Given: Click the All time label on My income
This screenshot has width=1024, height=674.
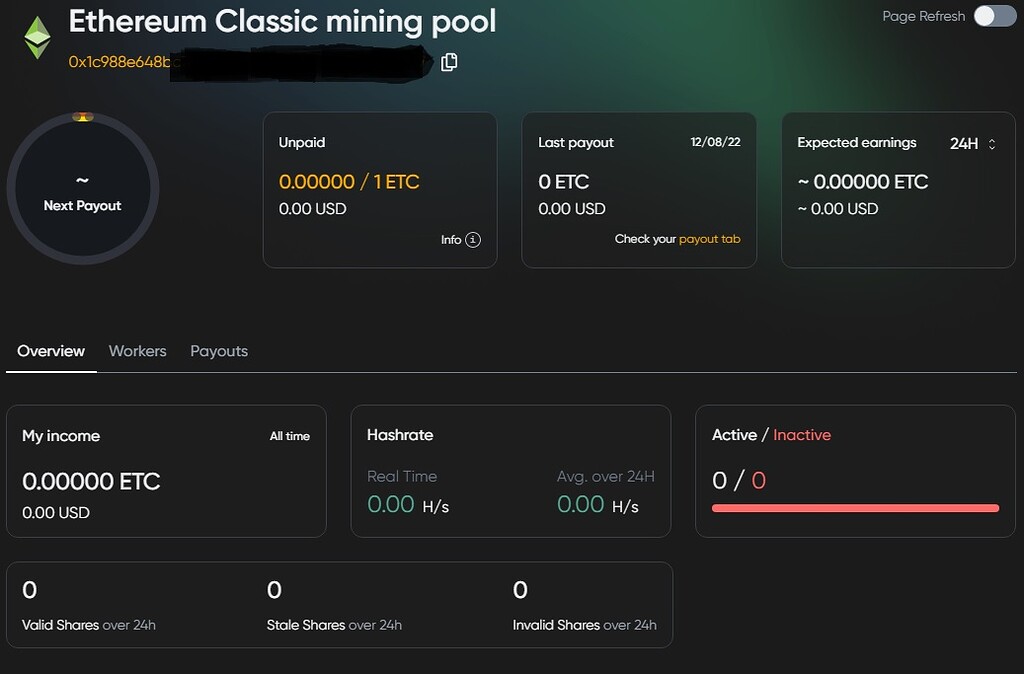Looking at the screenshot, I should click(290, 436).
